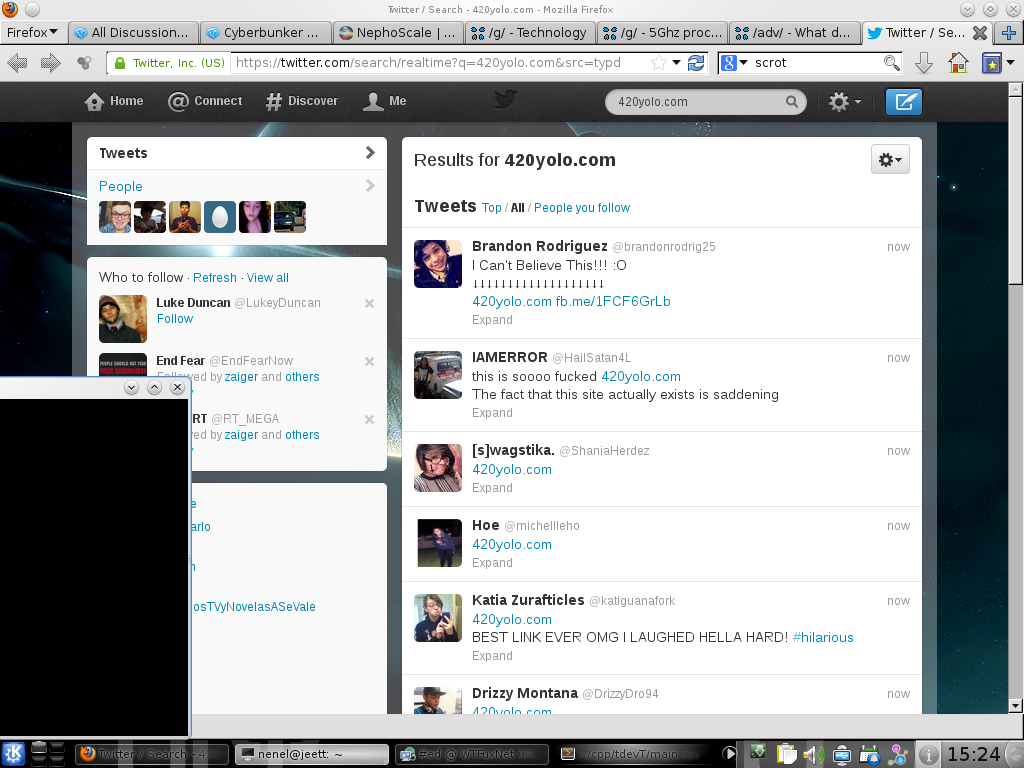Submit the scrot search with magnifier icon

coord(891,63)
